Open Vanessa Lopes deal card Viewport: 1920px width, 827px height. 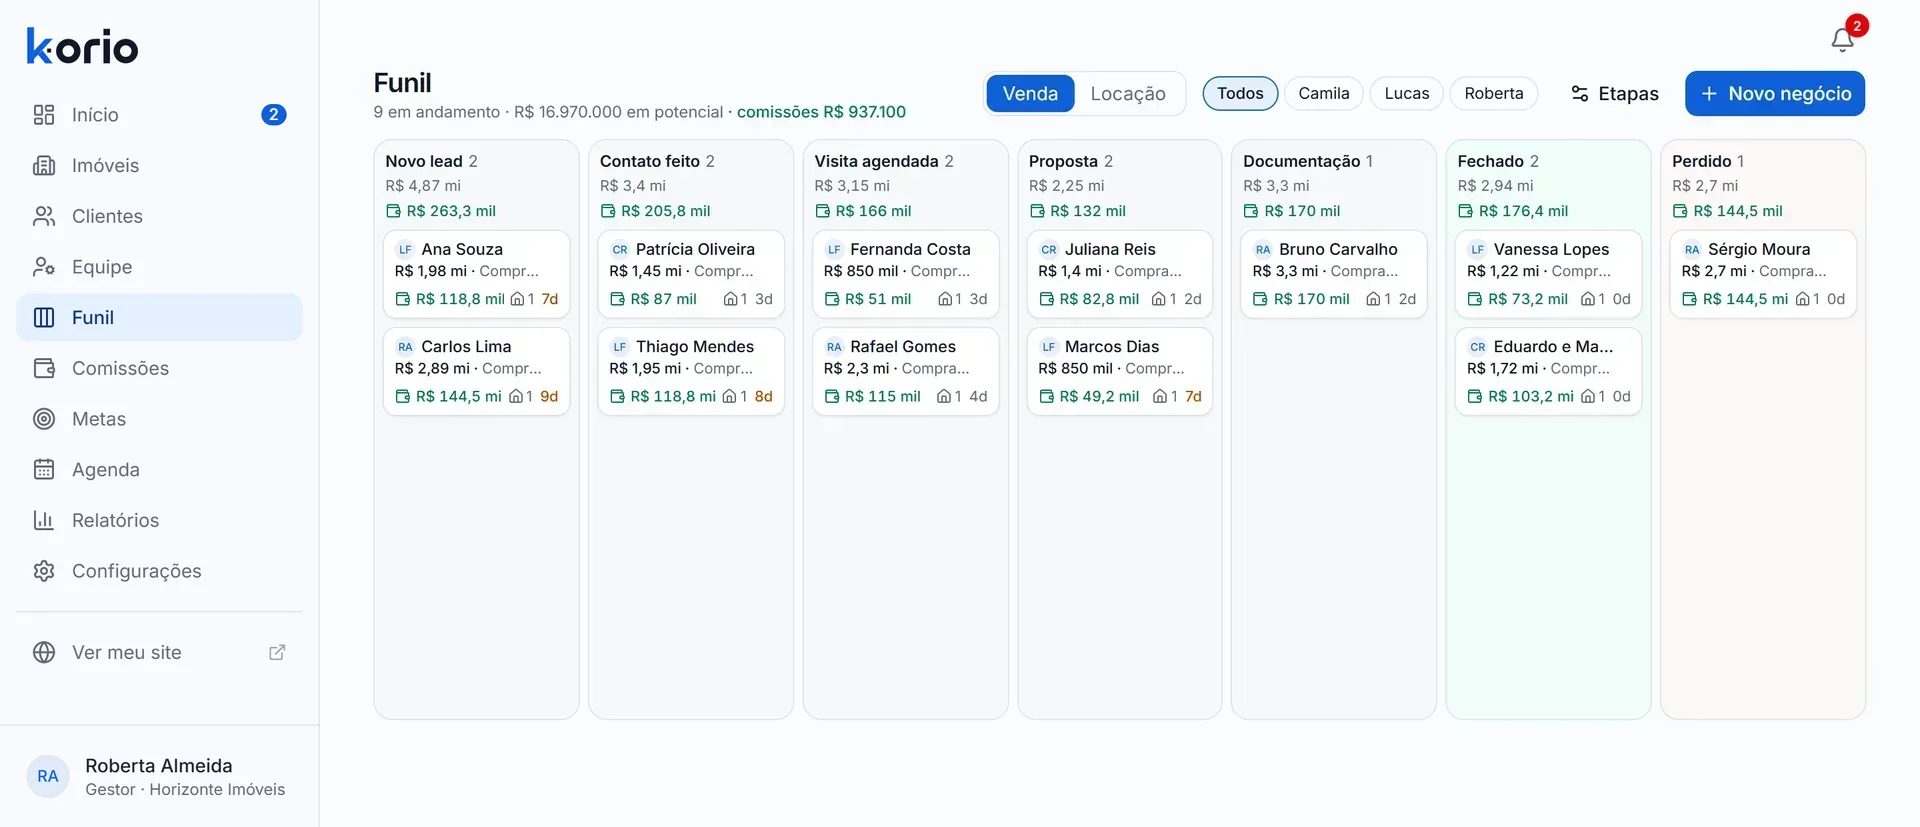pyautogui.click(x=1549, y=274)
